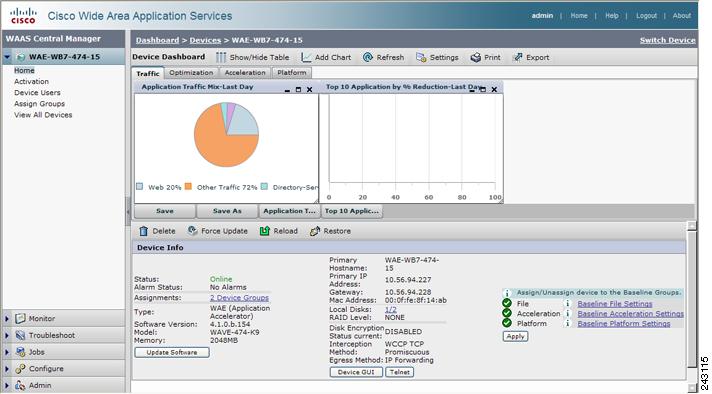The width and height of the screenshot is (712, 394).
Task: Click the Device GUI button
Action: [356, 372]
